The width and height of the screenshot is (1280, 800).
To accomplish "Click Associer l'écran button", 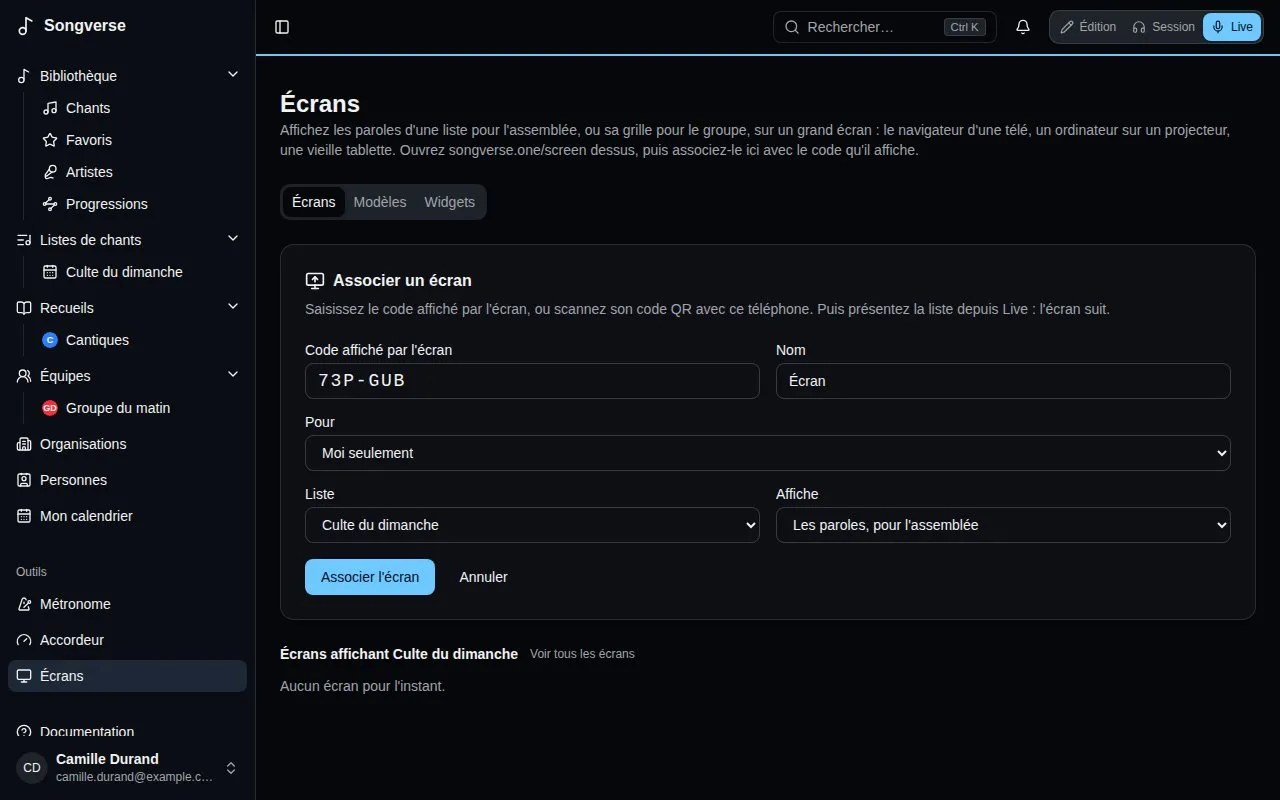I will point(370,577).
